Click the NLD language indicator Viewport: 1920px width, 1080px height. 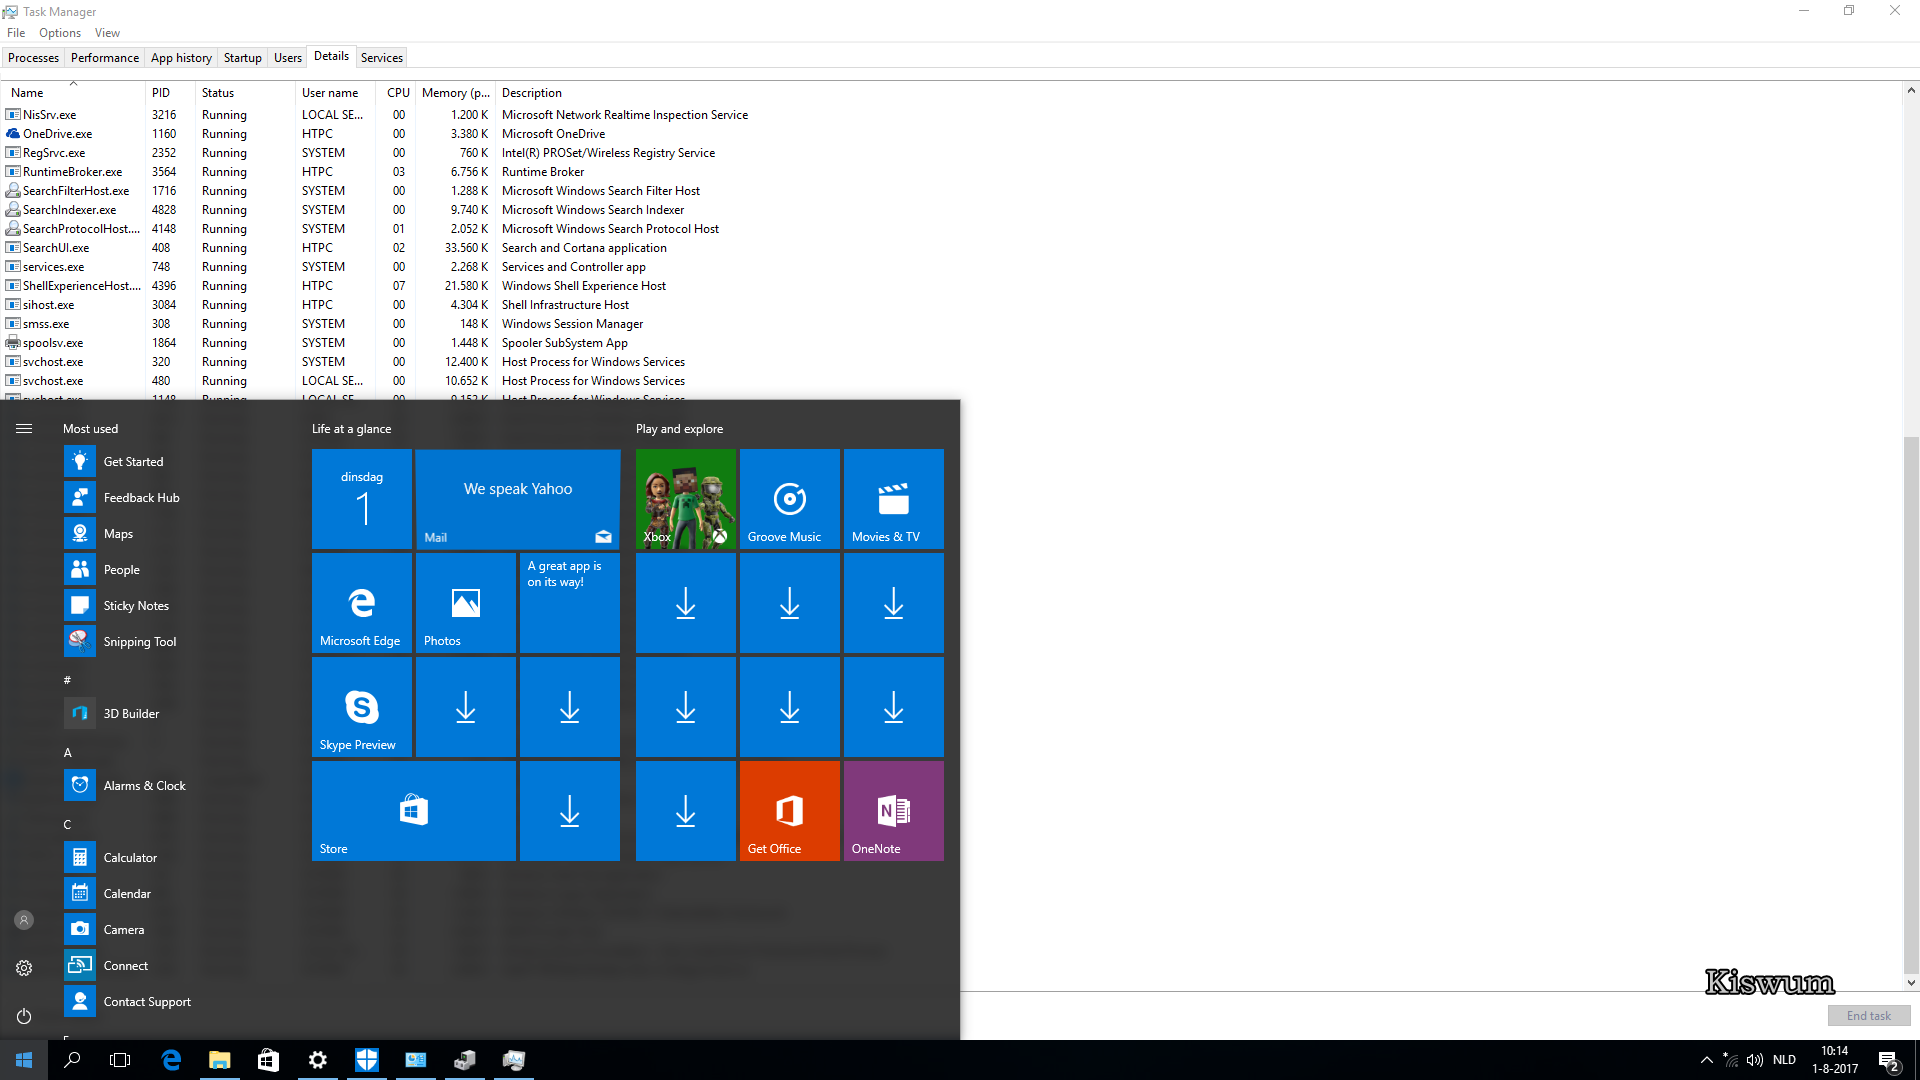pyautogui.click(x=1784, y=1060)
